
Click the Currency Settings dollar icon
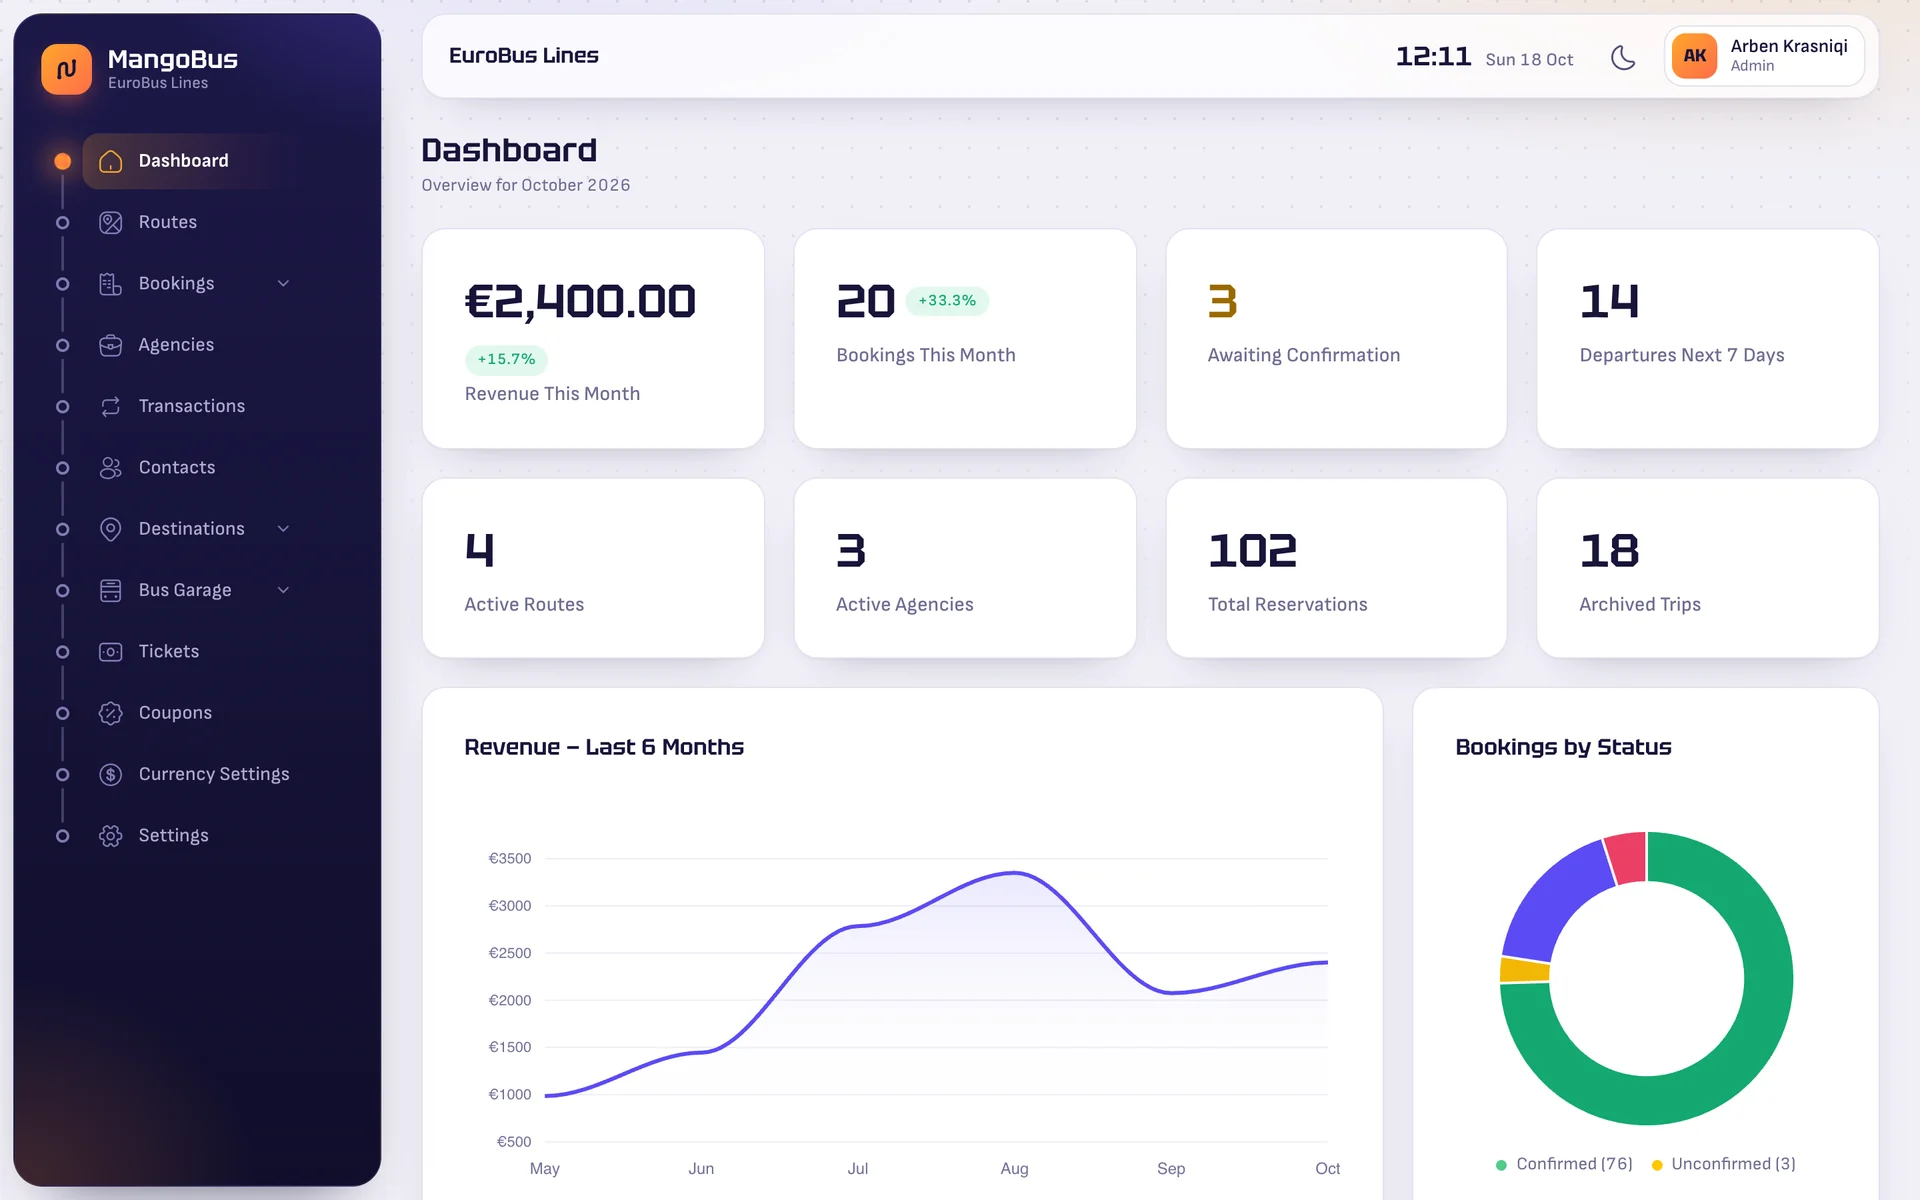tap(111, 774)
